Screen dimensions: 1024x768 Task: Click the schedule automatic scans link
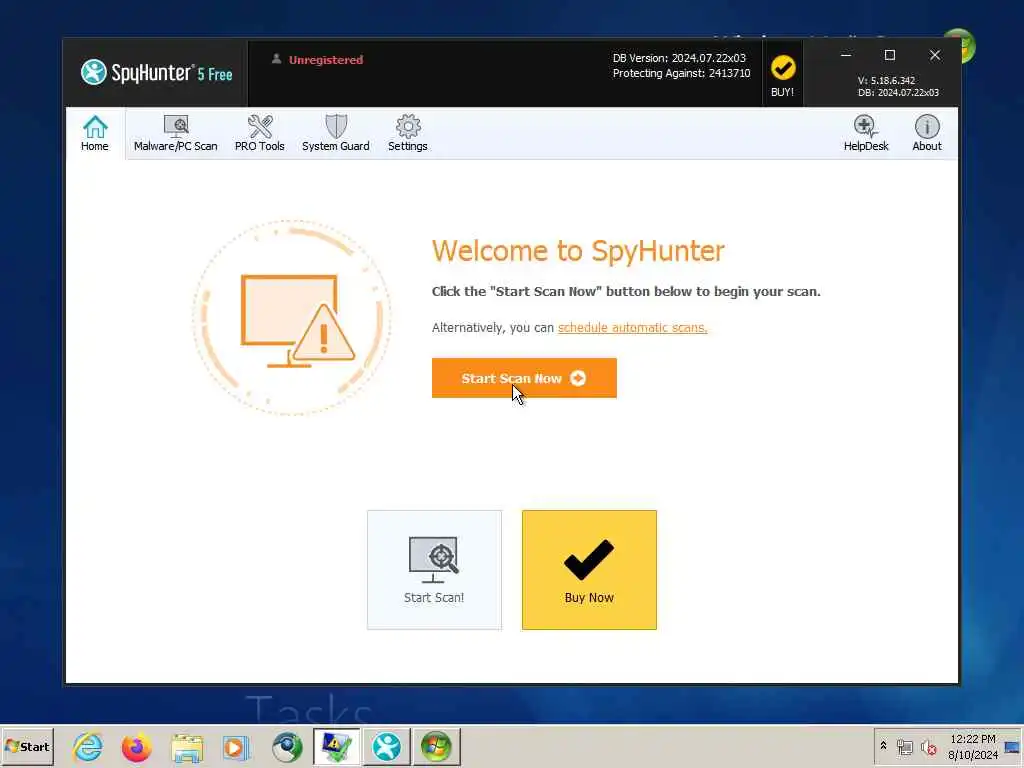click(632, 327)
